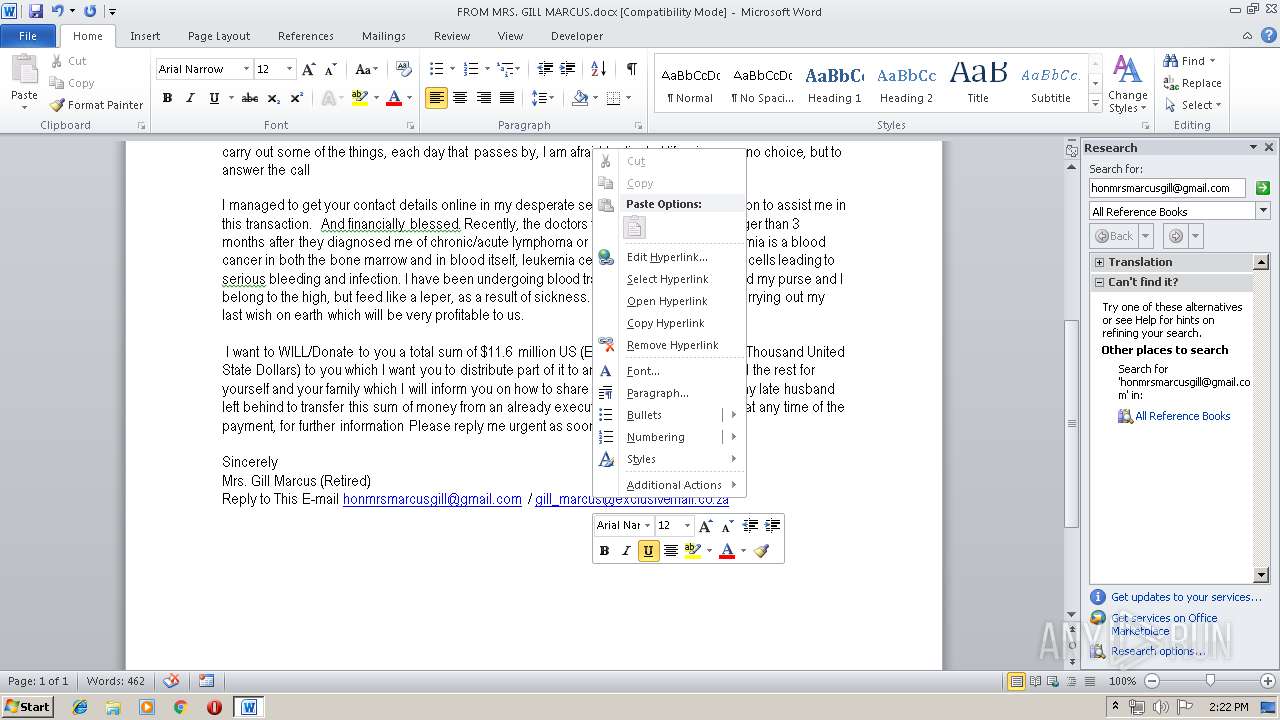This screenshot has width=1280, height=720.
Task: Sort the selected text alphabetically
Action: [x=598, y=69]
